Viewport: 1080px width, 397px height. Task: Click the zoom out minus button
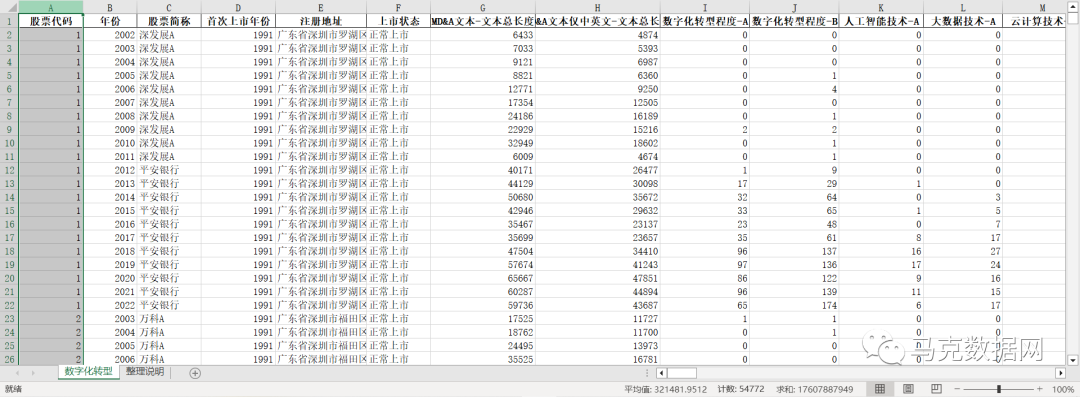click(957, 389)
